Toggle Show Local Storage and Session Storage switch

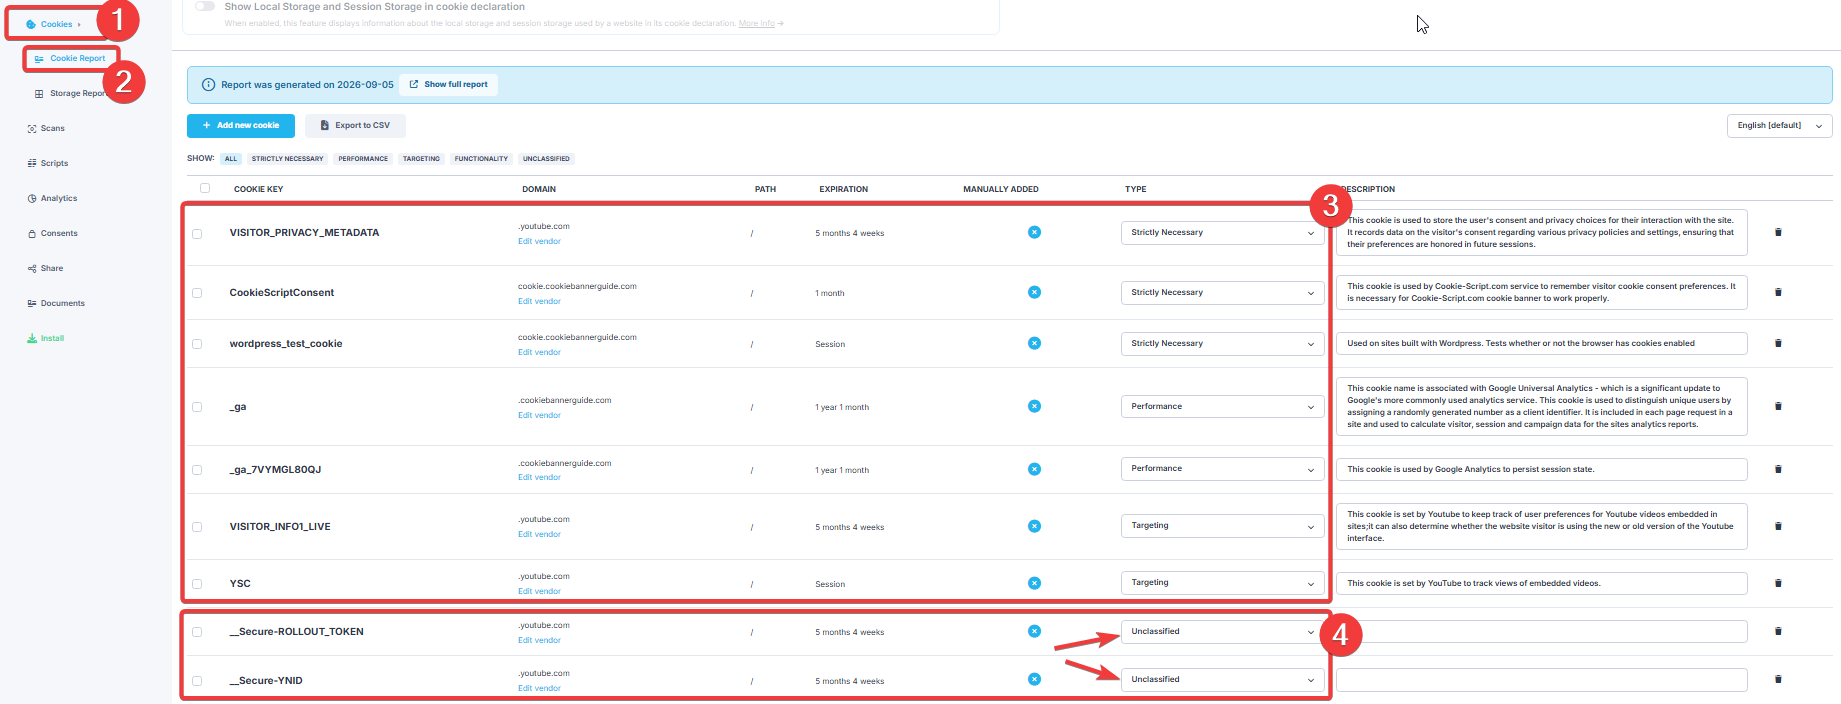pyautogui.click(x=205, y=6)
